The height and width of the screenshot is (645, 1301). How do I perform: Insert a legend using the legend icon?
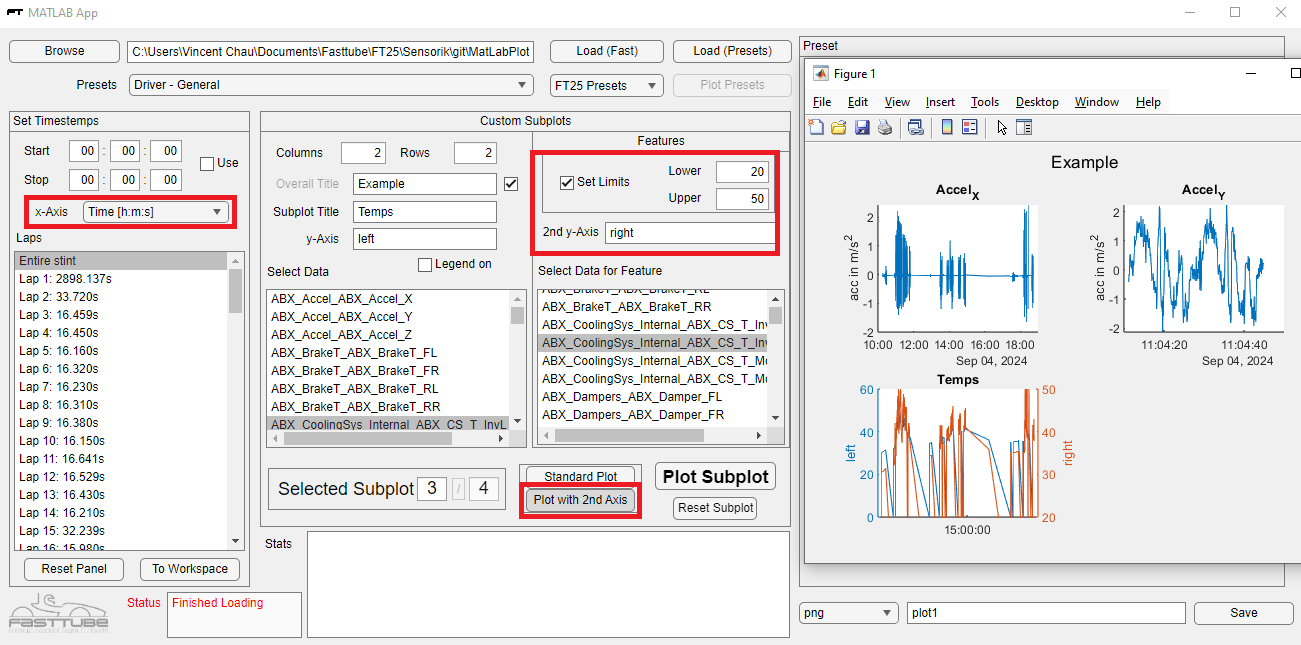click(966, 127)
